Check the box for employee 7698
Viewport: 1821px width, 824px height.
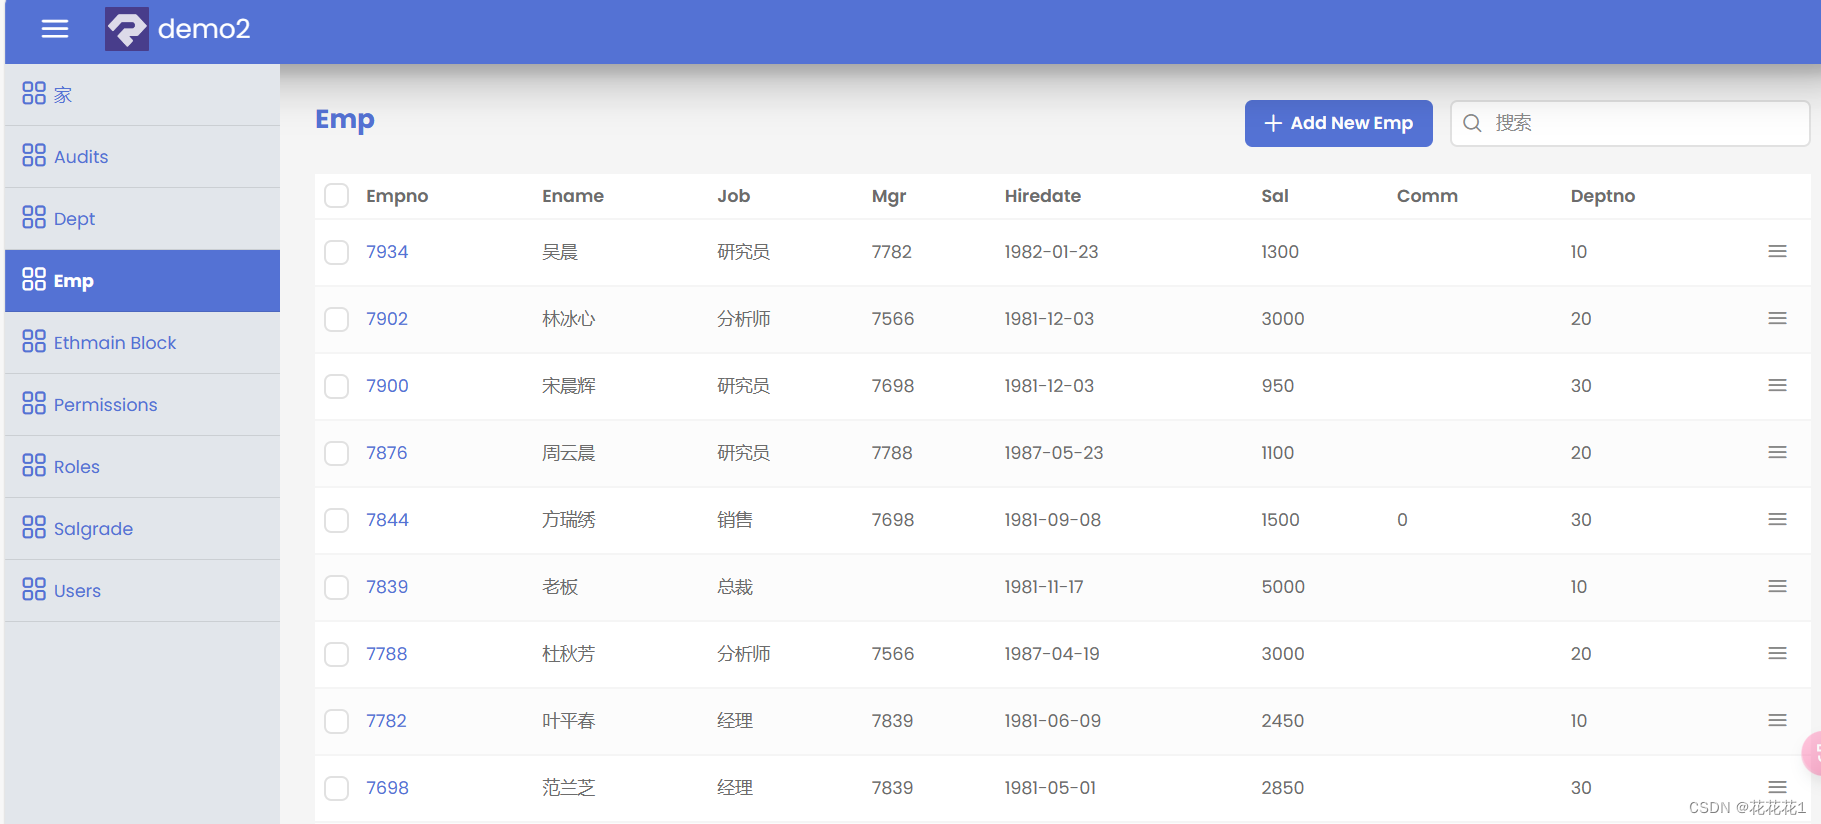tap(337, 788)
